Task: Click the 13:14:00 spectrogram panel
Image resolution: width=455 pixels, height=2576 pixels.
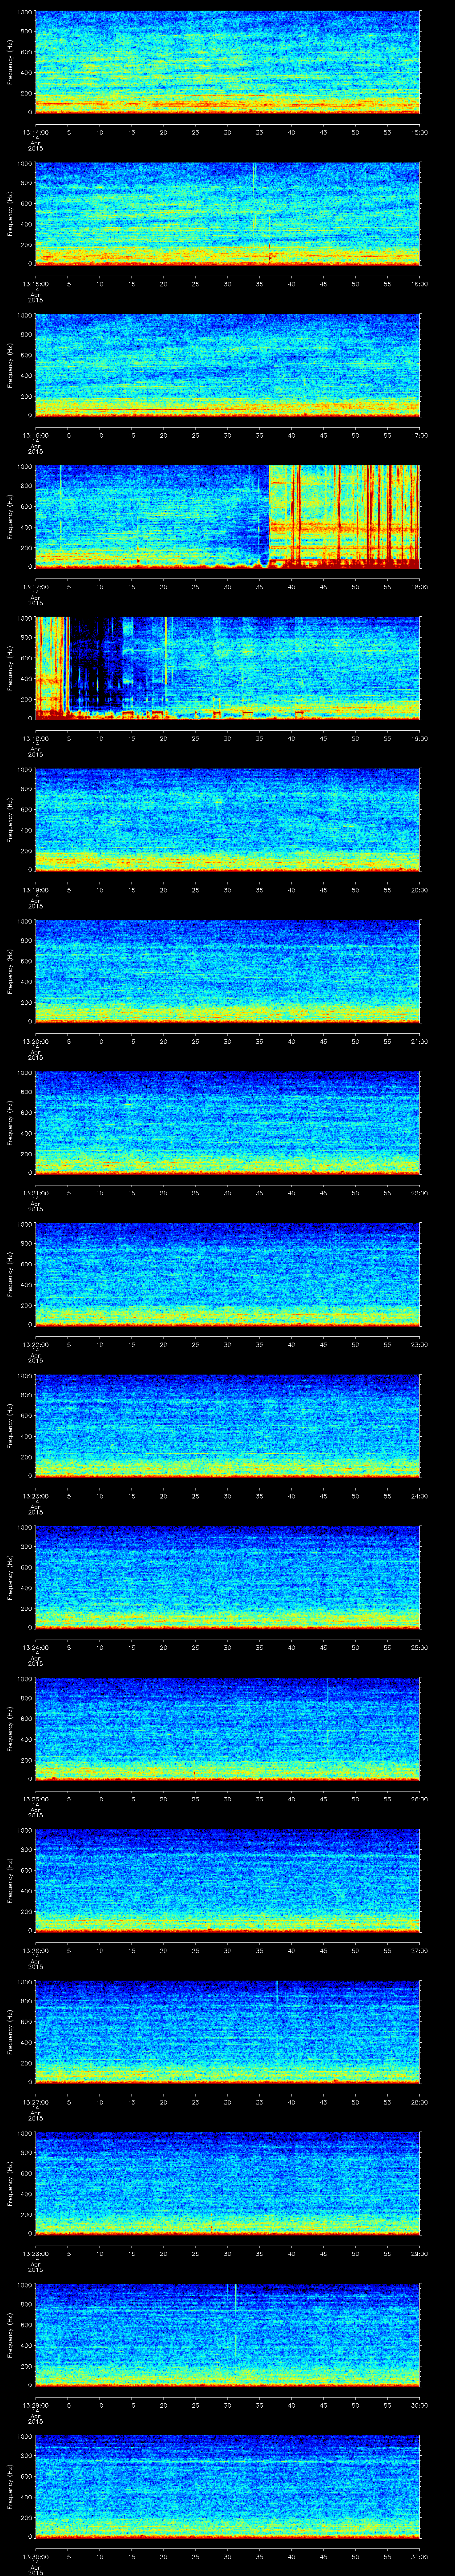Action: point(227,62)
